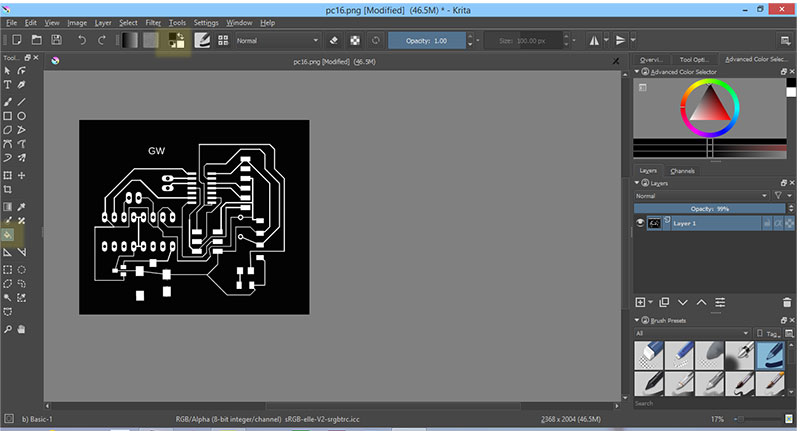Image resolution: width=800 pixels, height=431 pixels.
Task: Select the Fill (paint bucket) tool
Action: pos(8,235)
